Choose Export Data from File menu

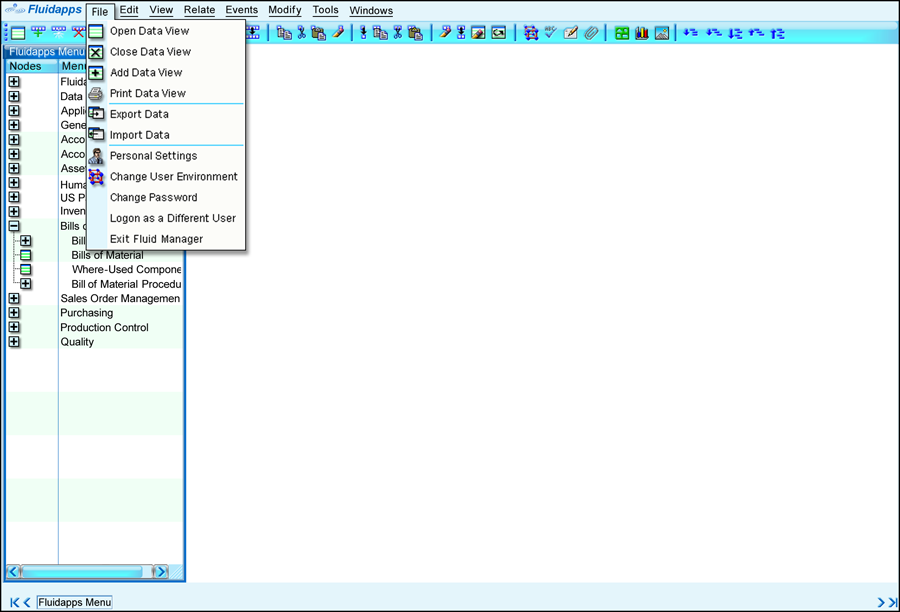[139, 115]
